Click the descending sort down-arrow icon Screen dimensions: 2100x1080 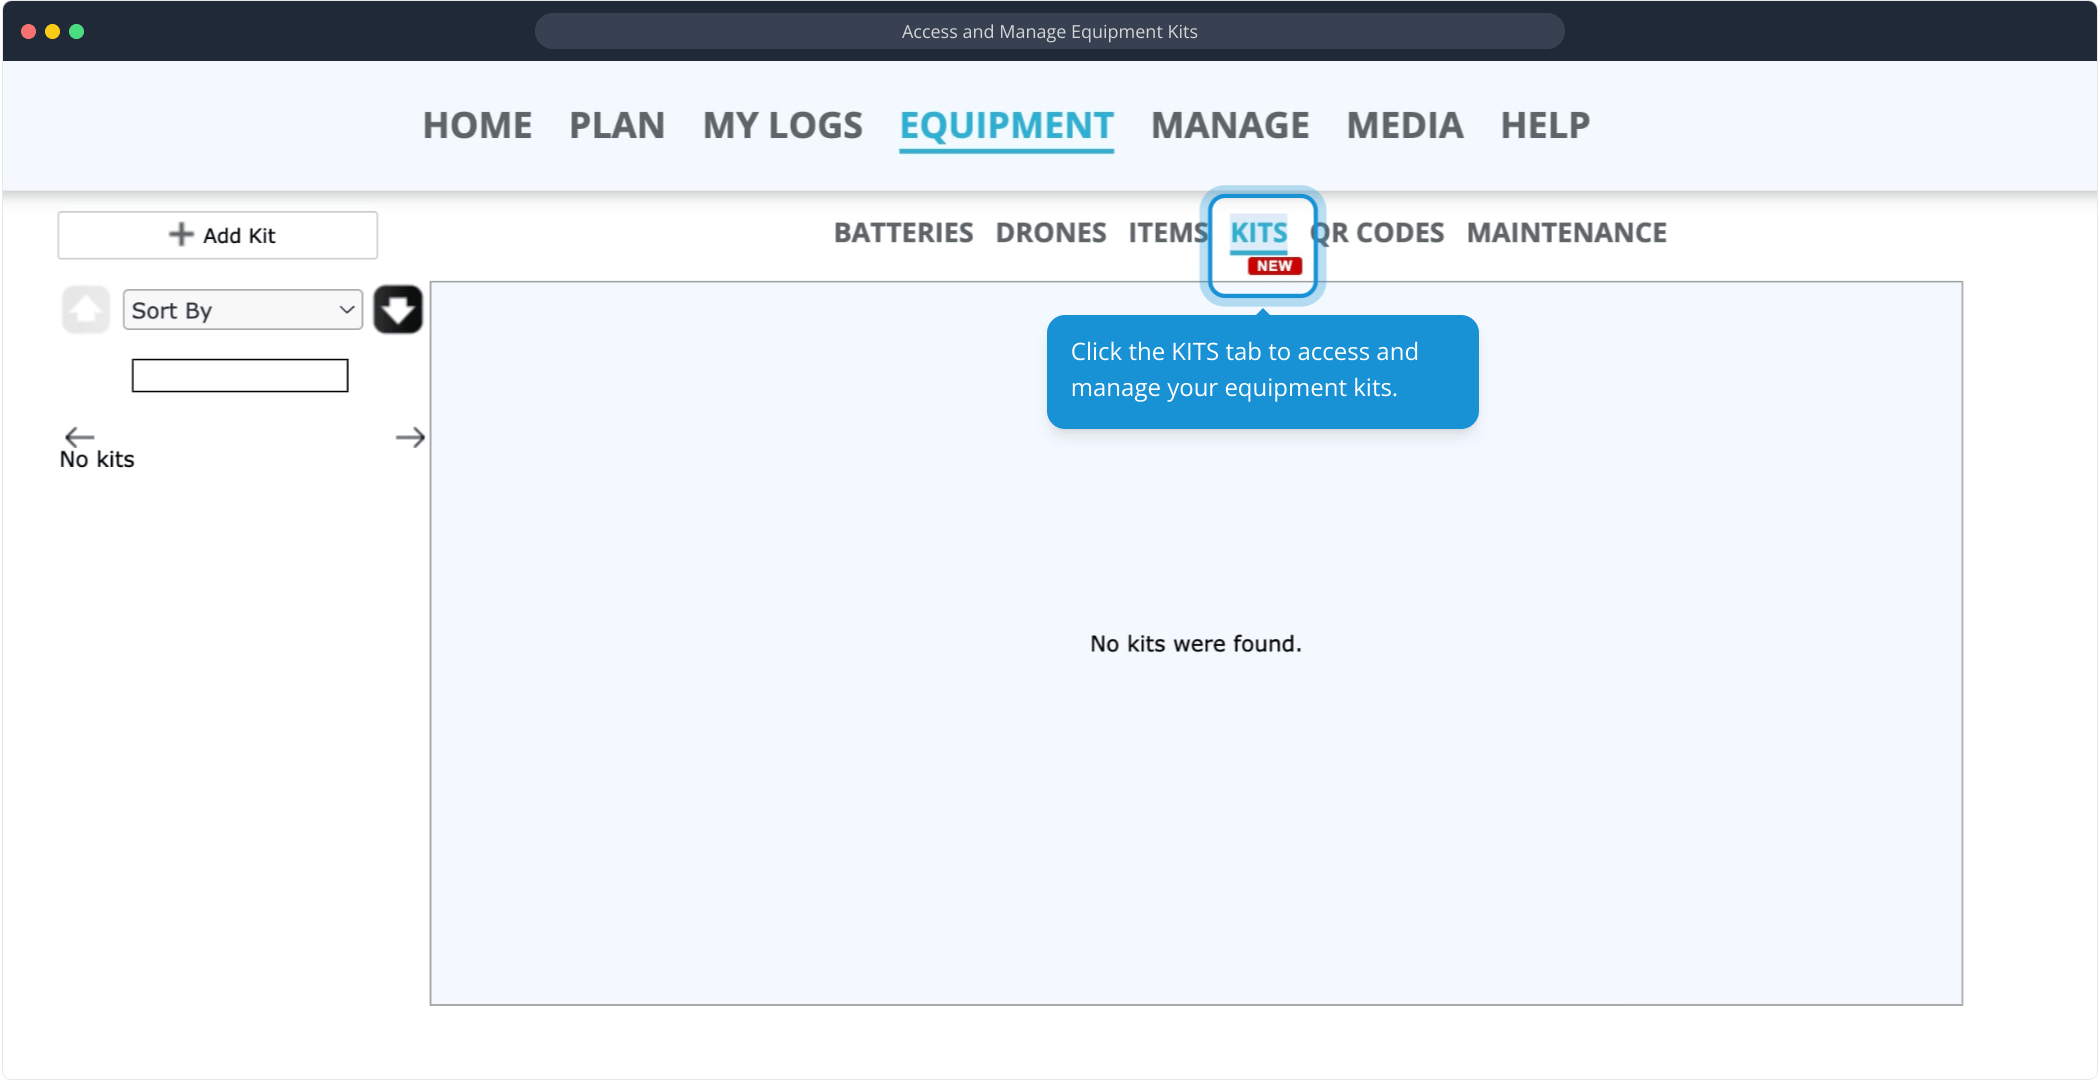[x=398, y=310]
